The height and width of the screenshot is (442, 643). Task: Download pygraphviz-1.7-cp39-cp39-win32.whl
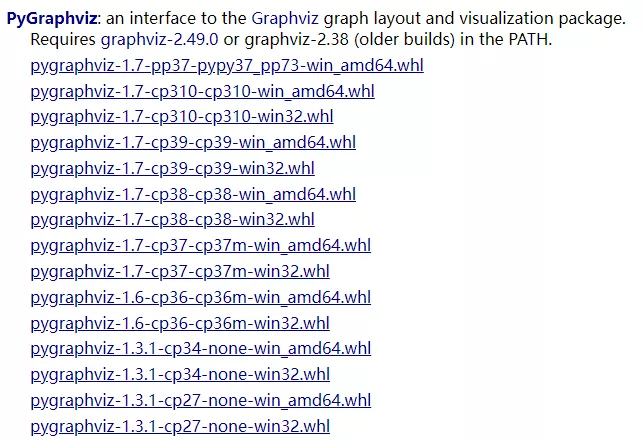(x=172, y=169)
